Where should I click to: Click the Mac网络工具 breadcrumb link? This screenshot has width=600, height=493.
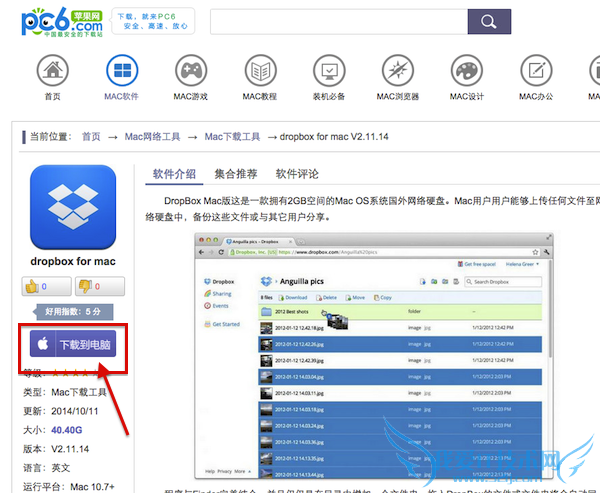(152, 137)
